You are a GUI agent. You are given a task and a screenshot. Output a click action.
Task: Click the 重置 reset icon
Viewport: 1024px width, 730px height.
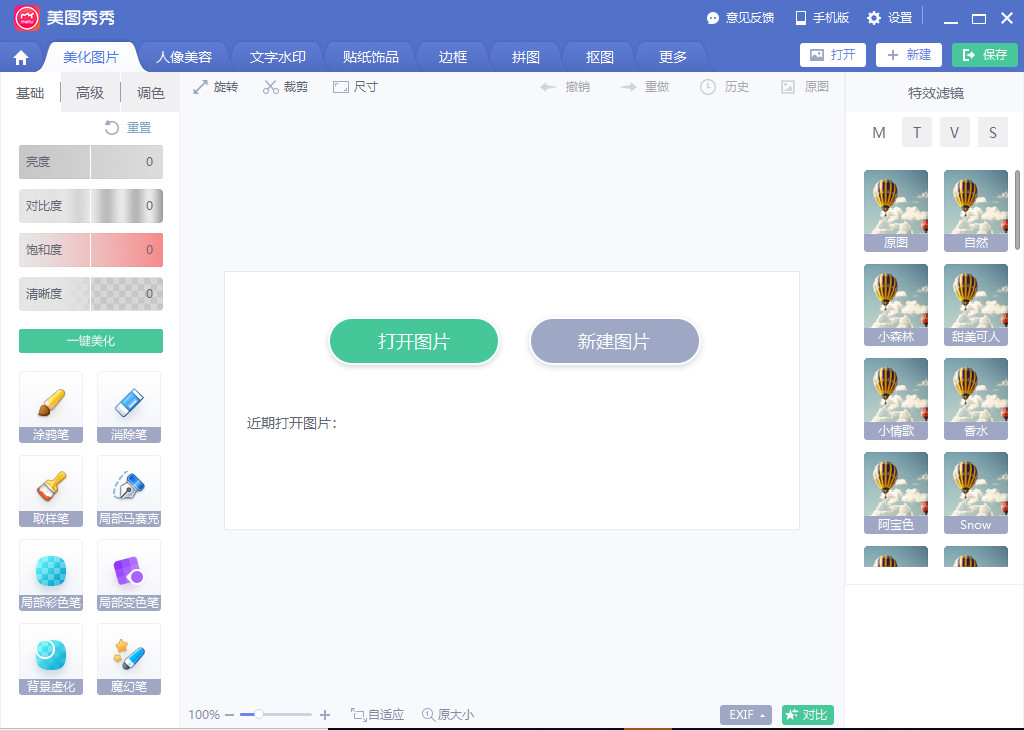click(112, 127)
